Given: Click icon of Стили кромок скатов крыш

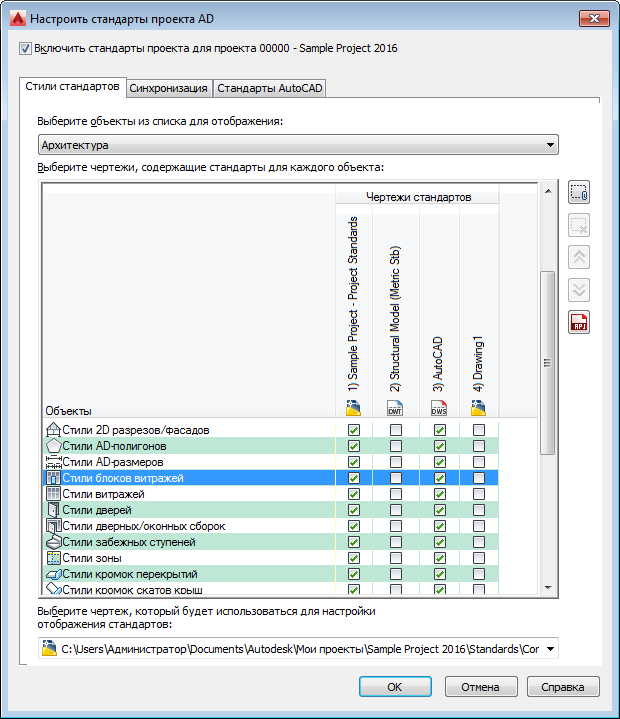Looking at the screenshot, I should 53,589.
